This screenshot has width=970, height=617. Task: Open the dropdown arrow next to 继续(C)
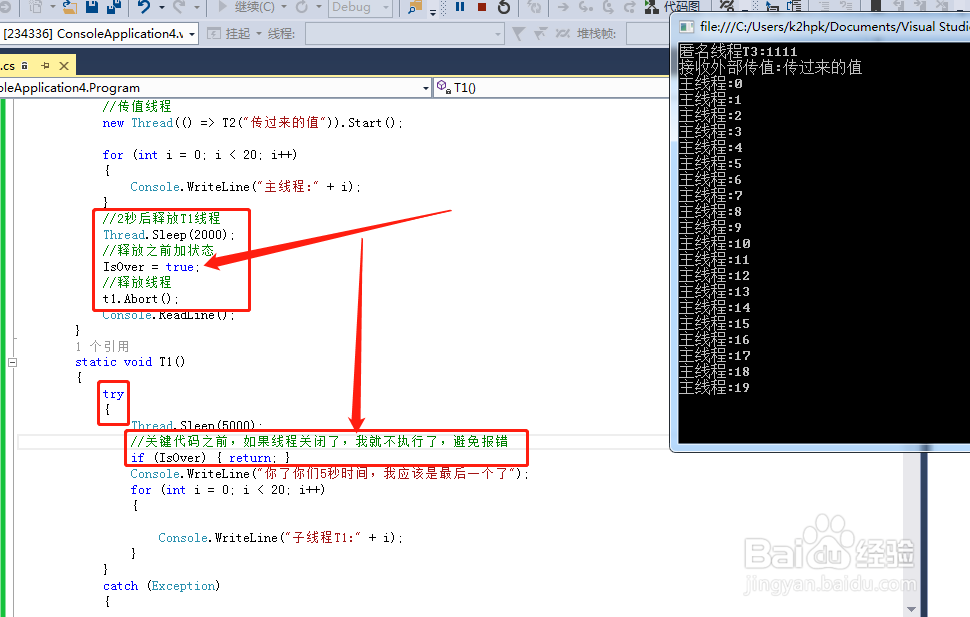[x=284, y=7]
